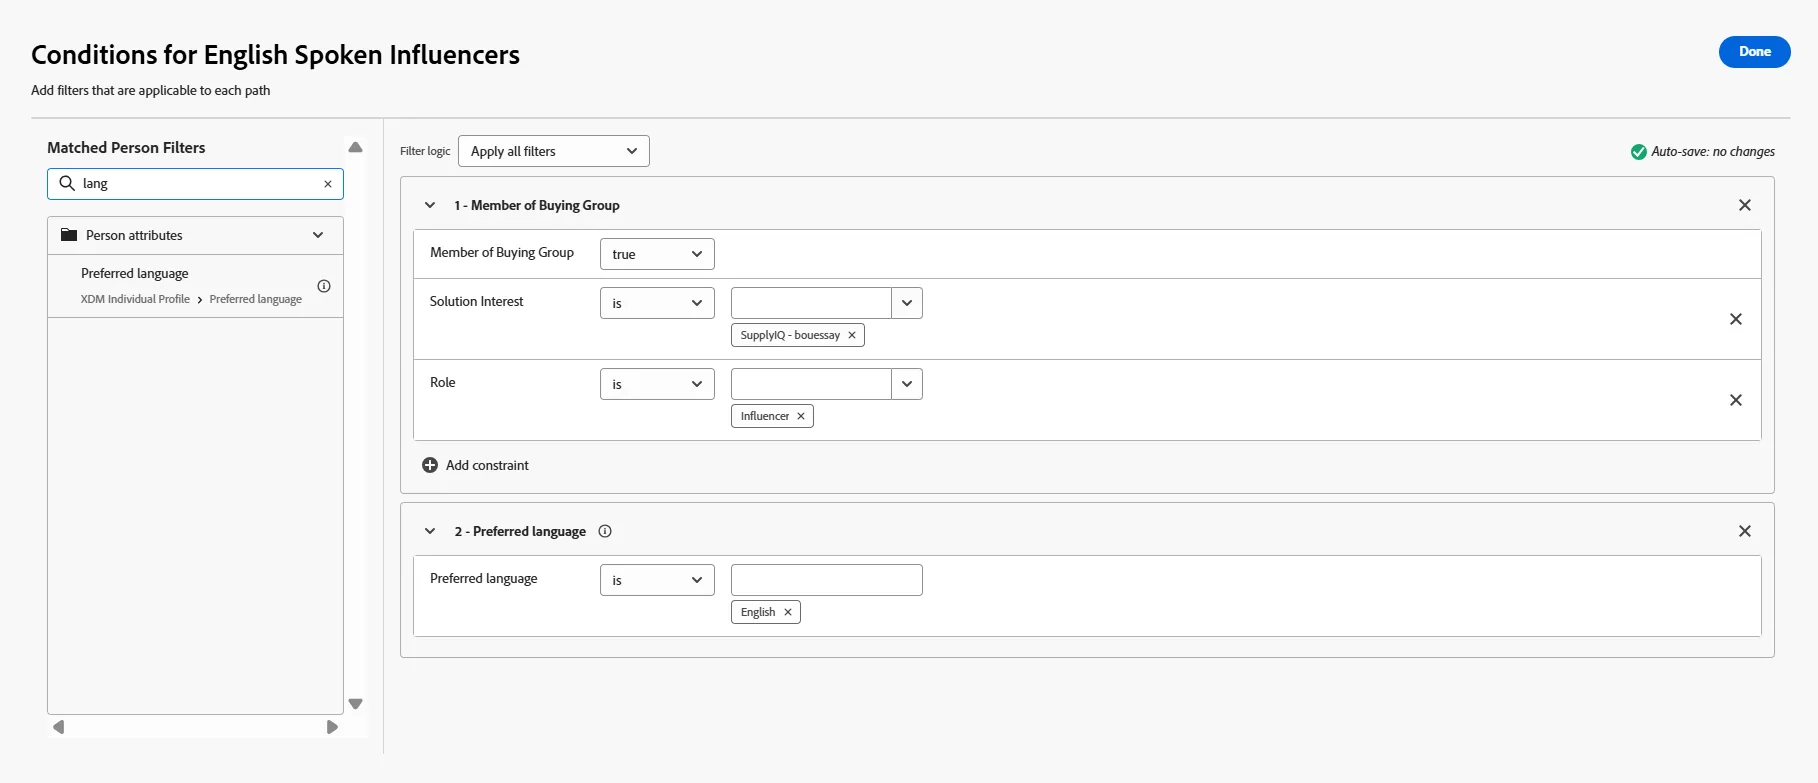Click the Role value input field
This screenshot has height=783, width=1818.
[811, 384]
